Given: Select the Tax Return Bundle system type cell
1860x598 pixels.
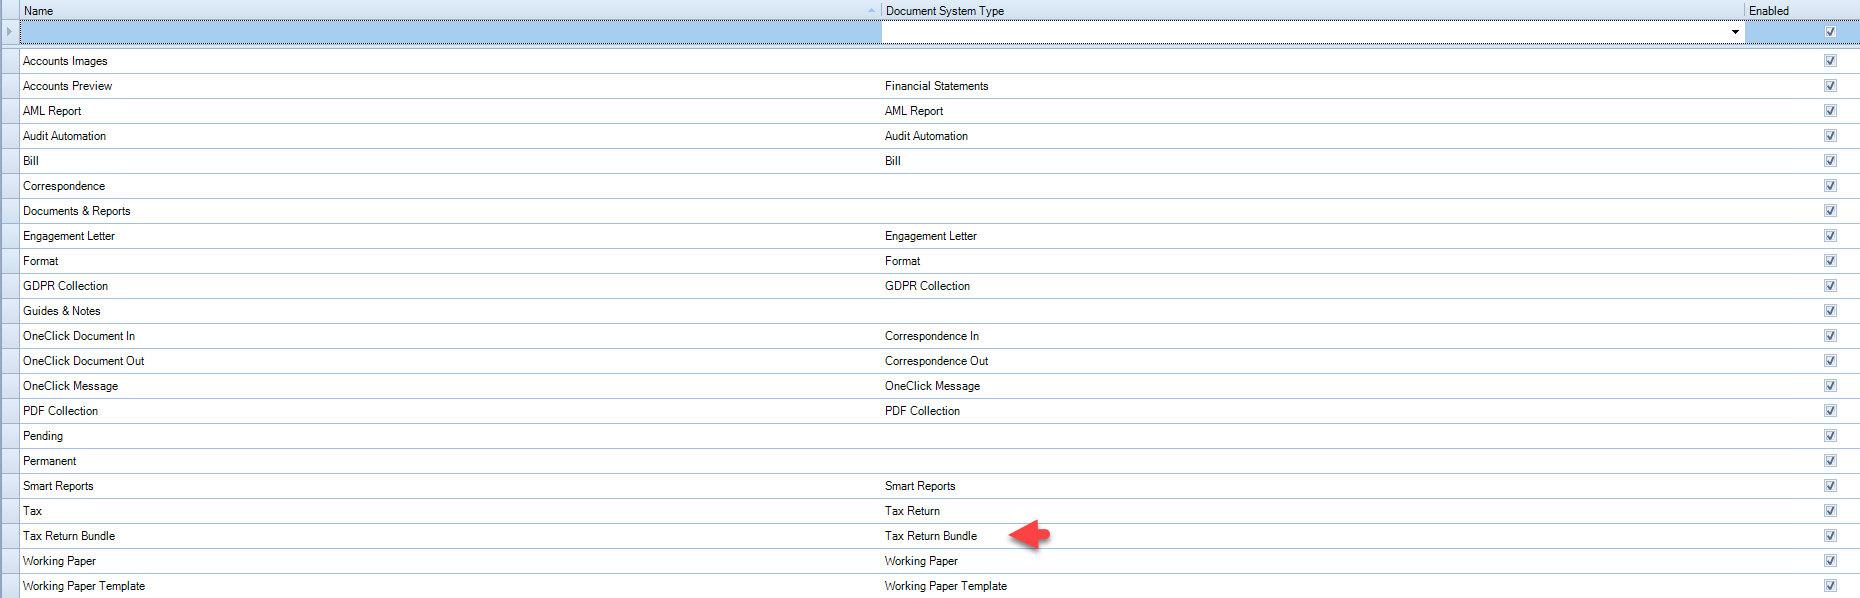Looking at the screenshot, I should [x=1313, y=536].
